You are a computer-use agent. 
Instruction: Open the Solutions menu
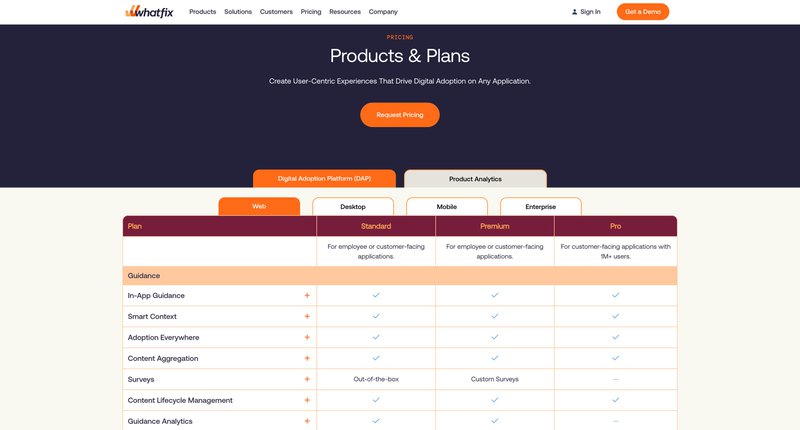point(238,12)
